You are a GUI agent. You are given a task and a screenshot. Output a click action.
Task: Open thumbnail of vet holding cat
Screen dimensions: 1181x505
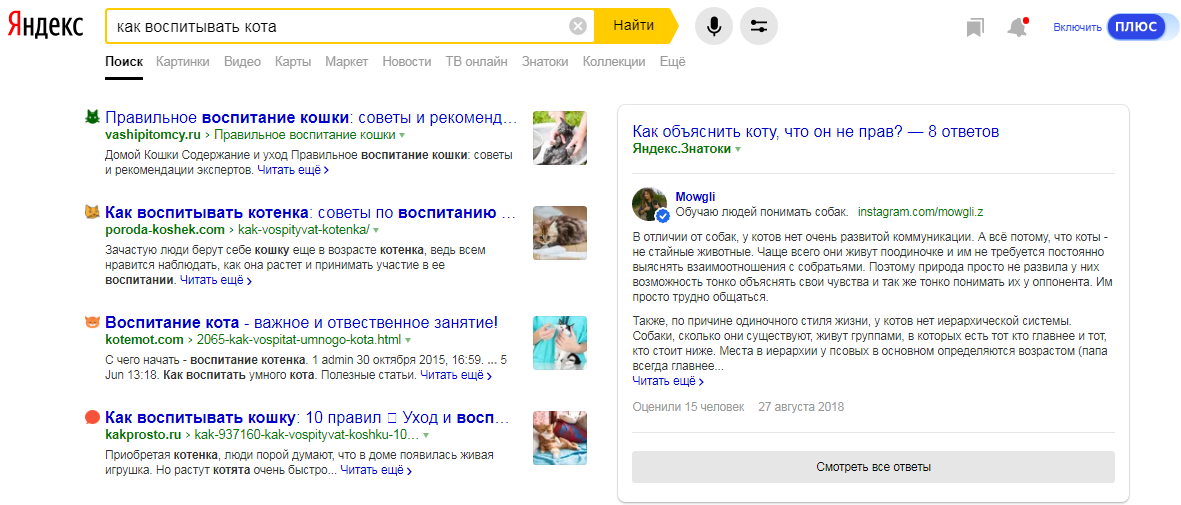coord(560,343)
